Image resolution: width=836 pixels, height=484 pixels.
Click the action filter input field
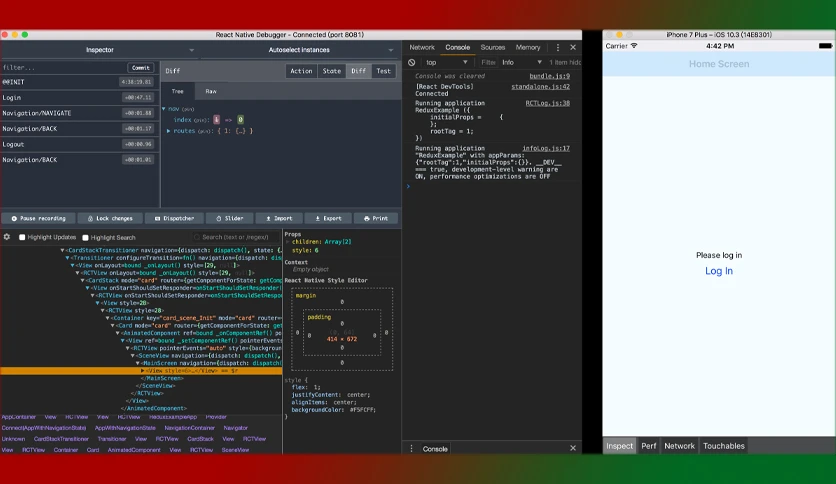click(x=63, y=68)
